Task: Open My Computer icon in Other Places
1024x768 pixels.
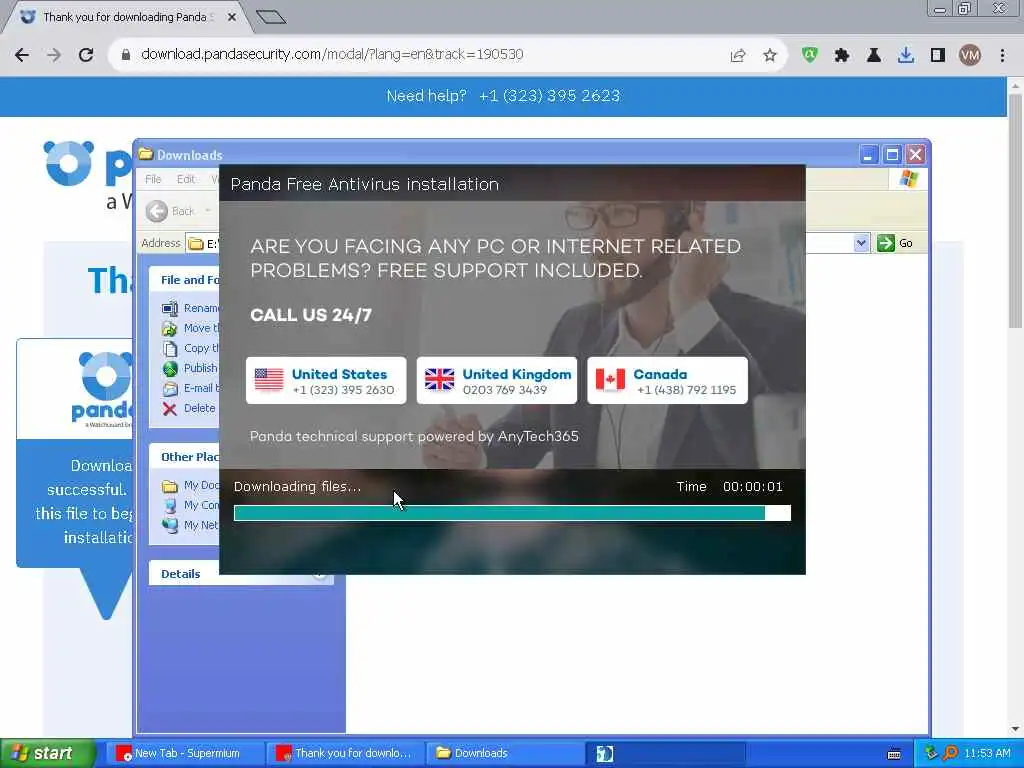Action: [x=170, y=505]
